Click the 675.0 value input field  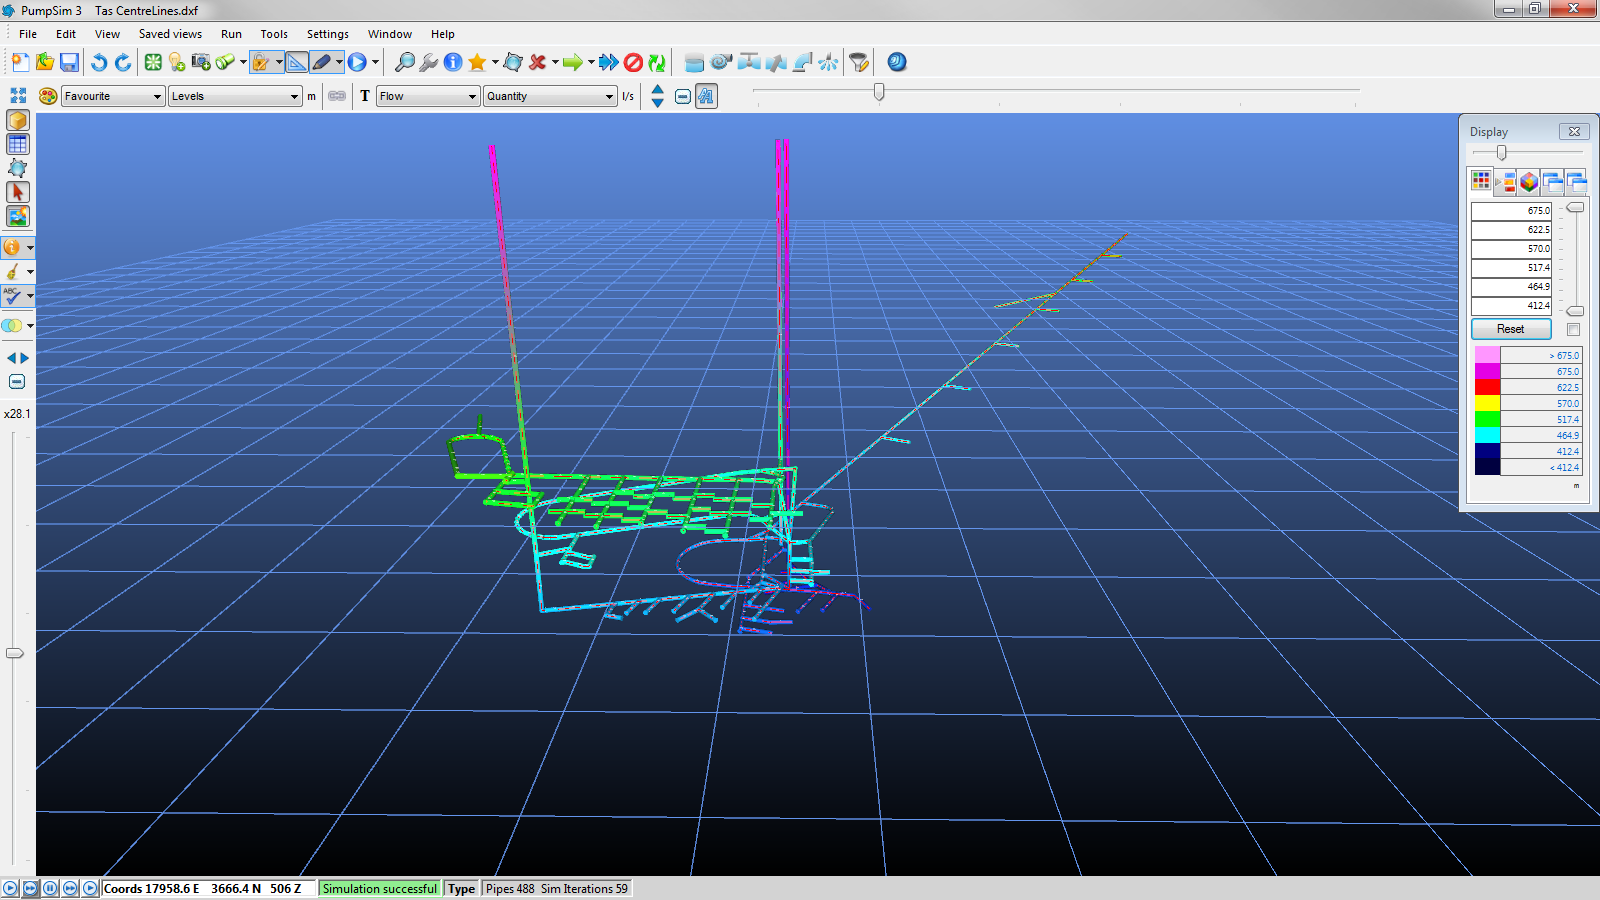(x=1511, y=211)
